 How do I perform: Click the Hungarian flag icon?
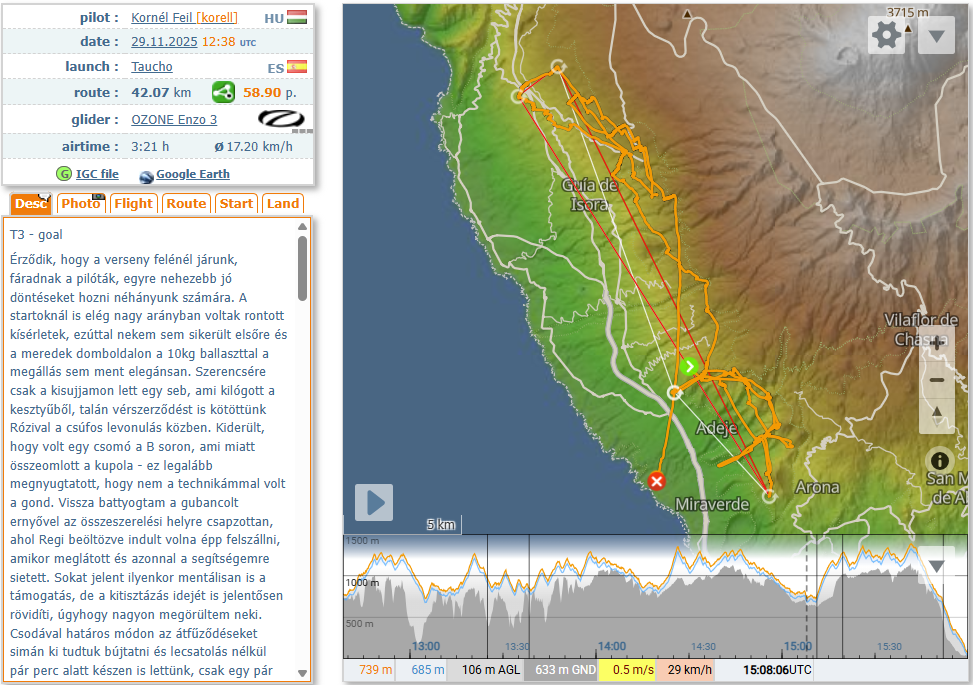[297, 18]
